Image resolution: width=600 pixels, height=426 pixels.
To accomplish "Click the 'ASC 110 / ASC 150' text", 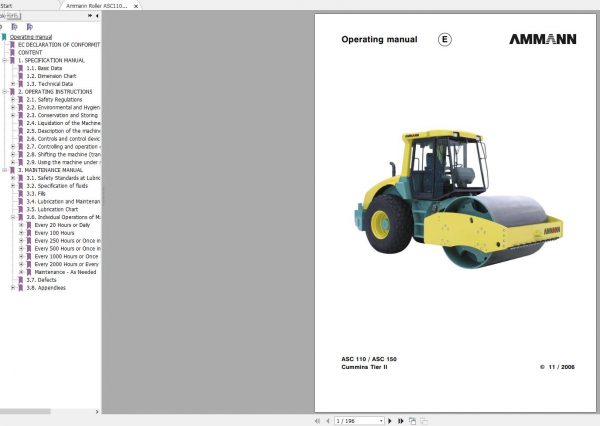I will (x=369, y=359).
